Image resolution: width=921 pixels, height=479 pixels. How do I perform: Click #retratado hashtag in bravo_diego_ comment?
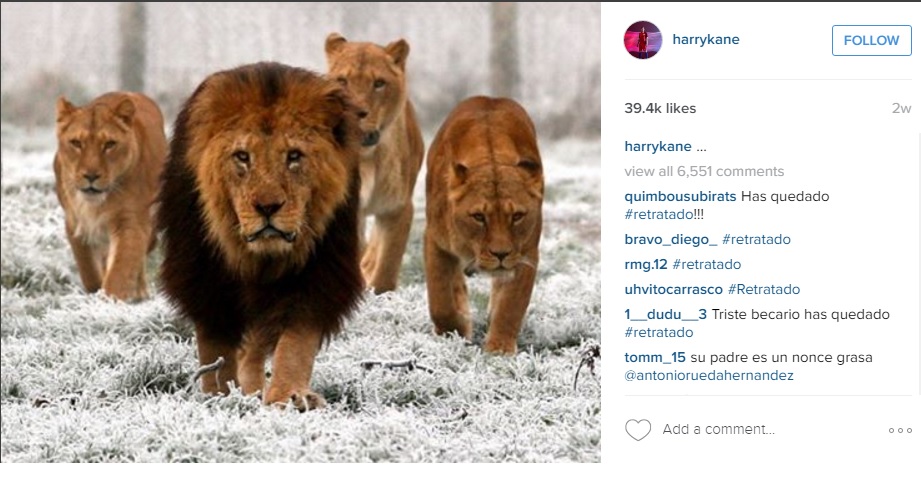(x=757, y=239)
